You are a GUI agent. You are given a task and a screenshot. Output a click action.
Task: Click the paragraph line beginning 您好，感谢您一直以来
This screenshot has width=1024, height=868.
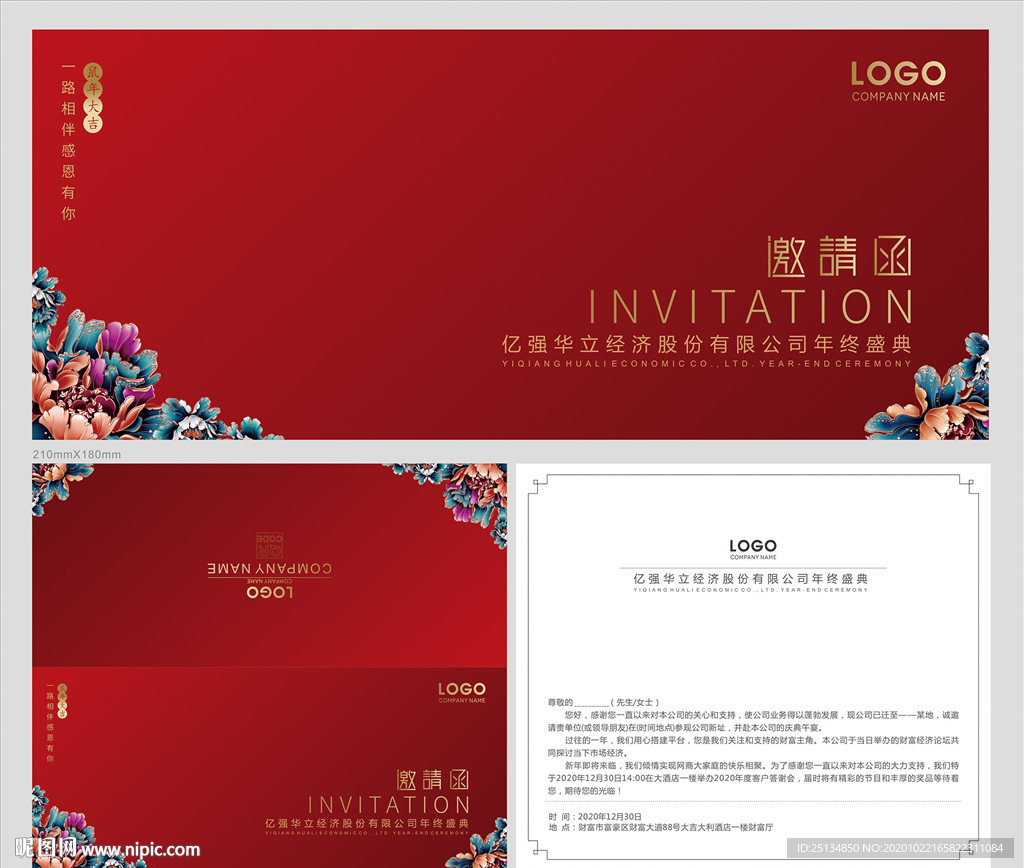tap(761, 715)
